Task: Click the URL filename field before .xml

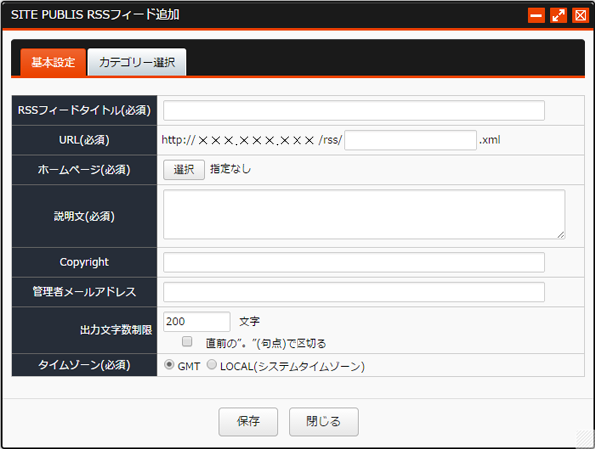Action: [x=410, y=140]
